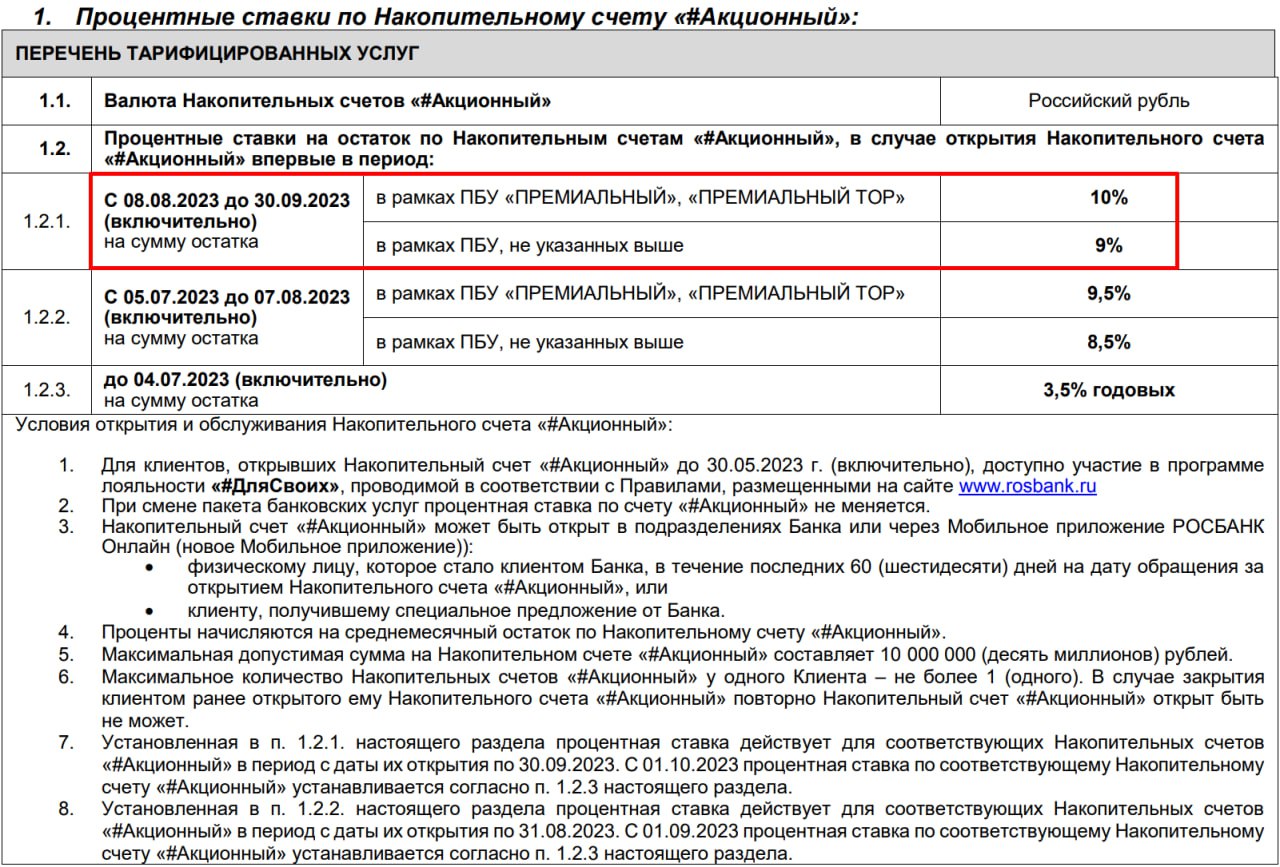Click the 9,5% rate value
Viewport: 1280px width, 867px height.
[x=1109, y=294]
